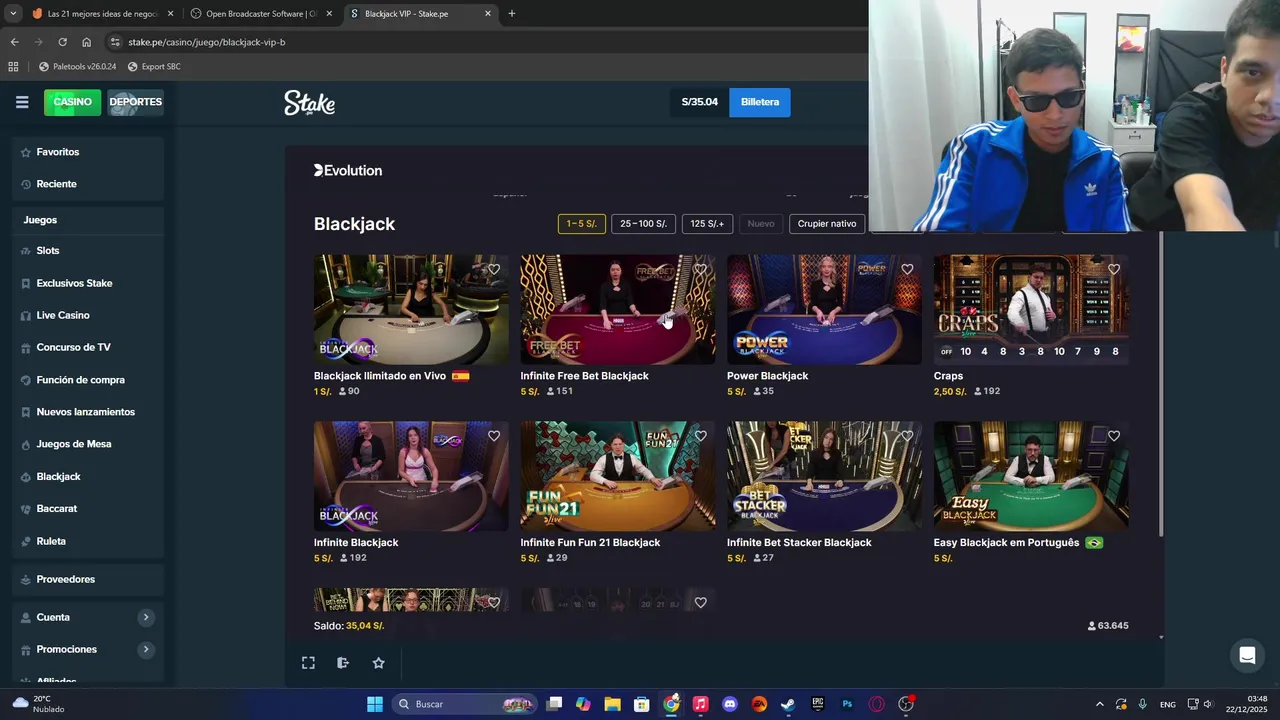Open Steam from the taskbar
1280x720 pixels.
pos(788,704)
